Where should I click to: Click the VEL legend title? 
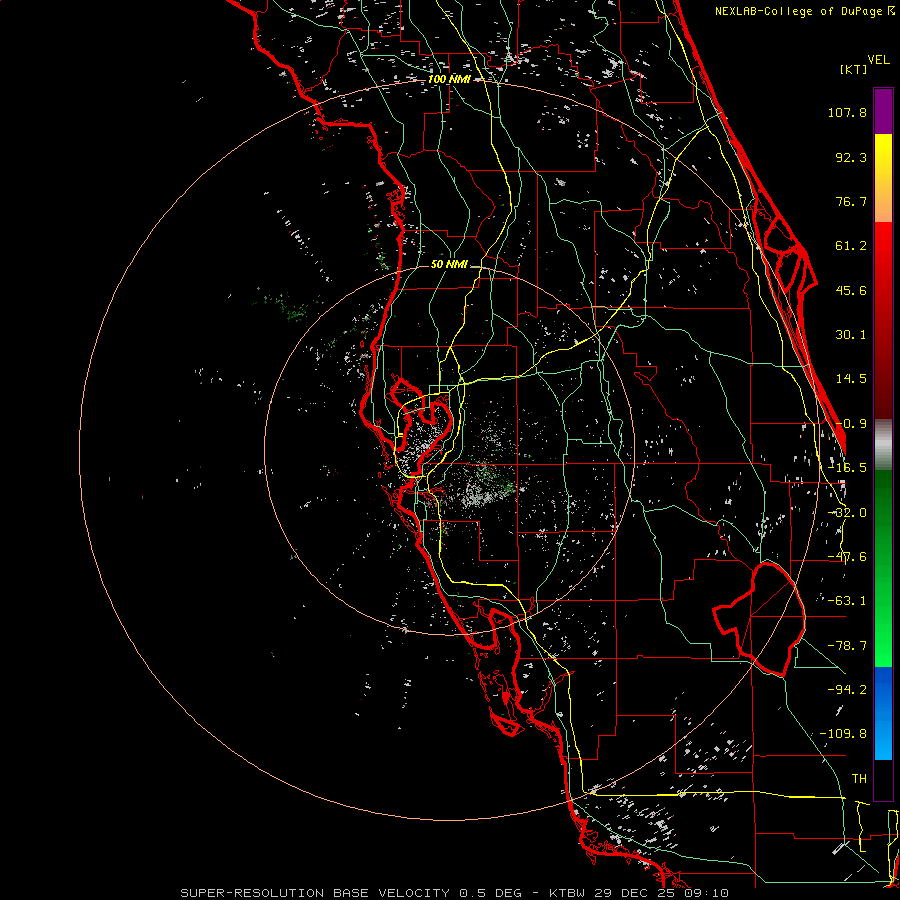coord(878,60)
